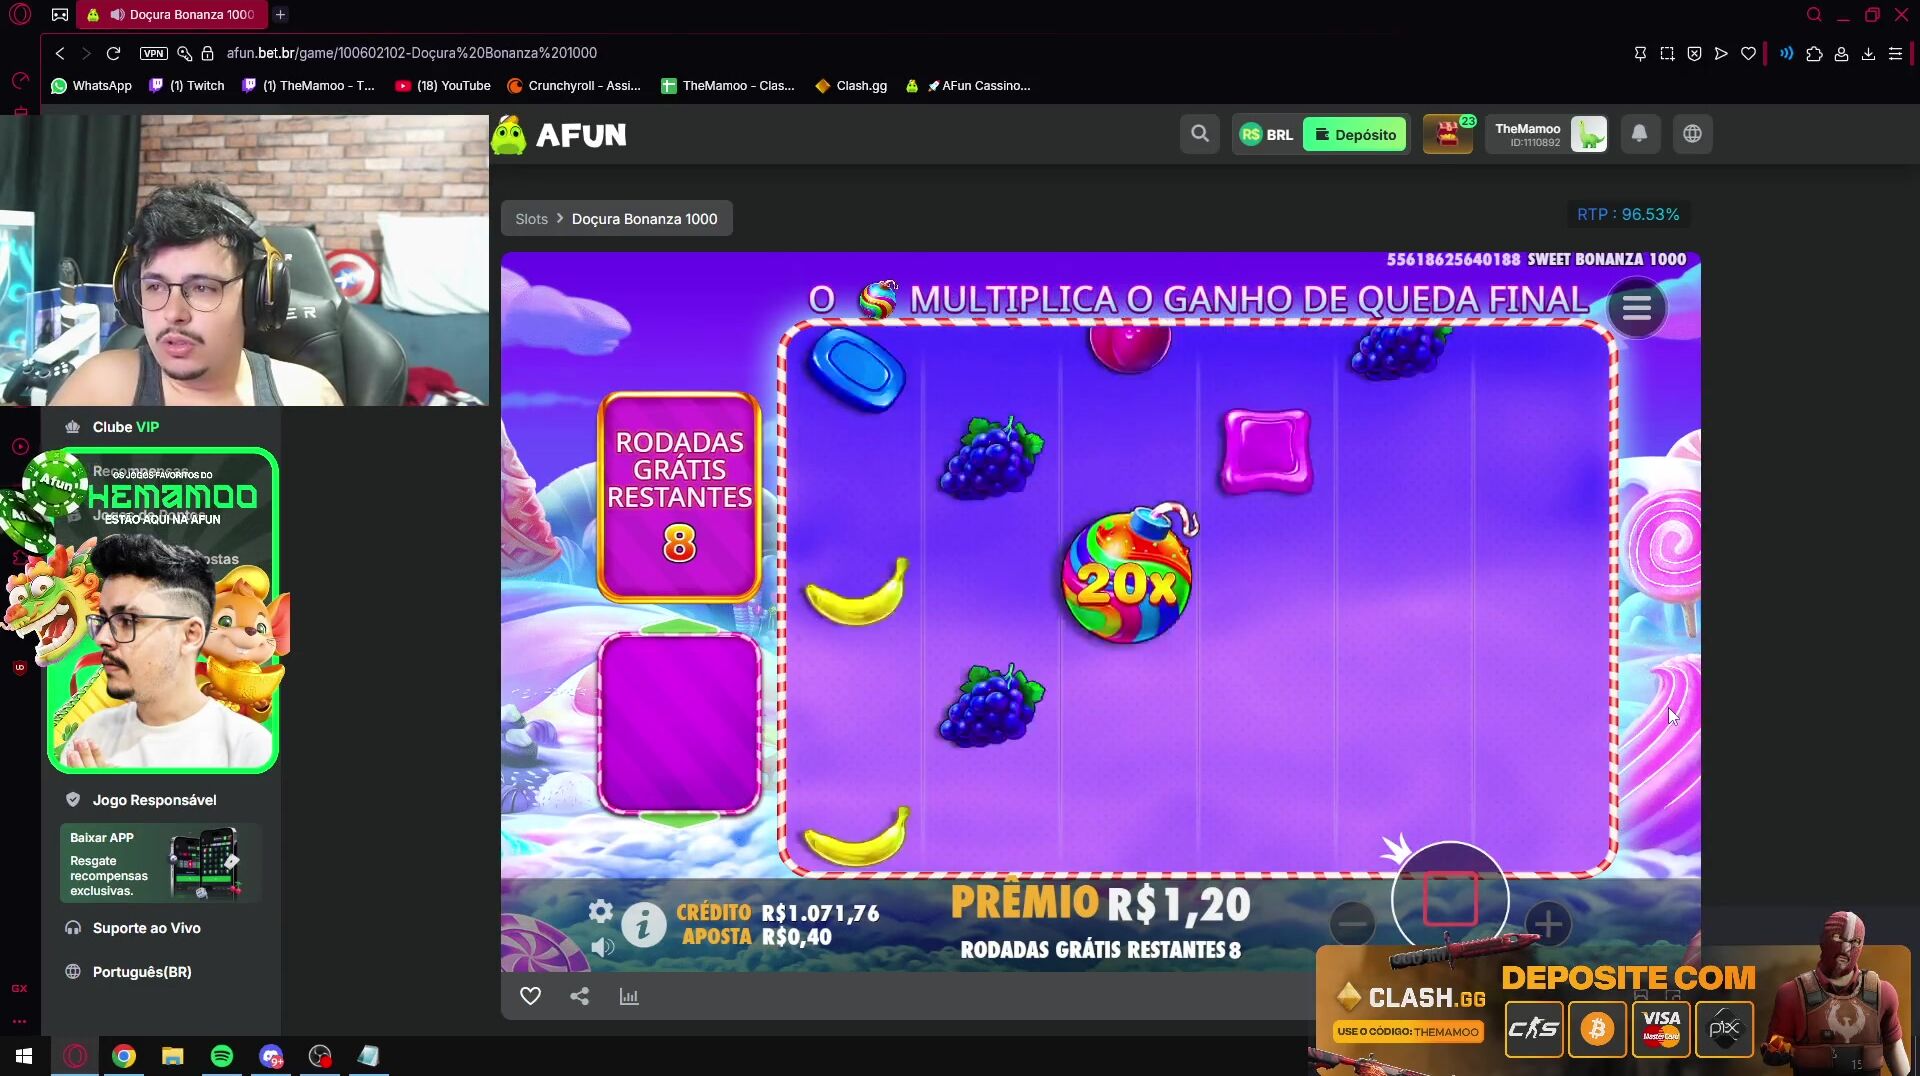Viewport: 1920px width, 1076px height.
Task: Open Crunchyroll bookmark
Action: click(x=574, y=86)
